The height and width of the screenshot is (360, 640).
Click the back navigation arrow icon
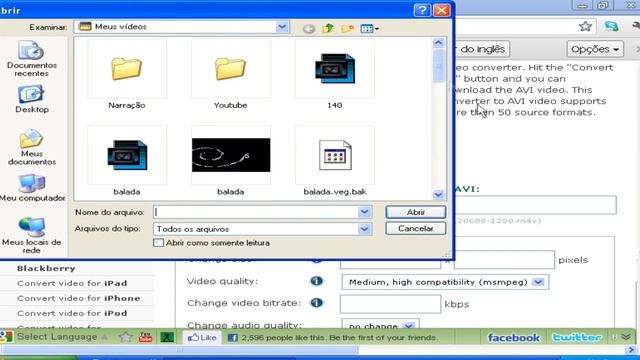coord(309,29)
